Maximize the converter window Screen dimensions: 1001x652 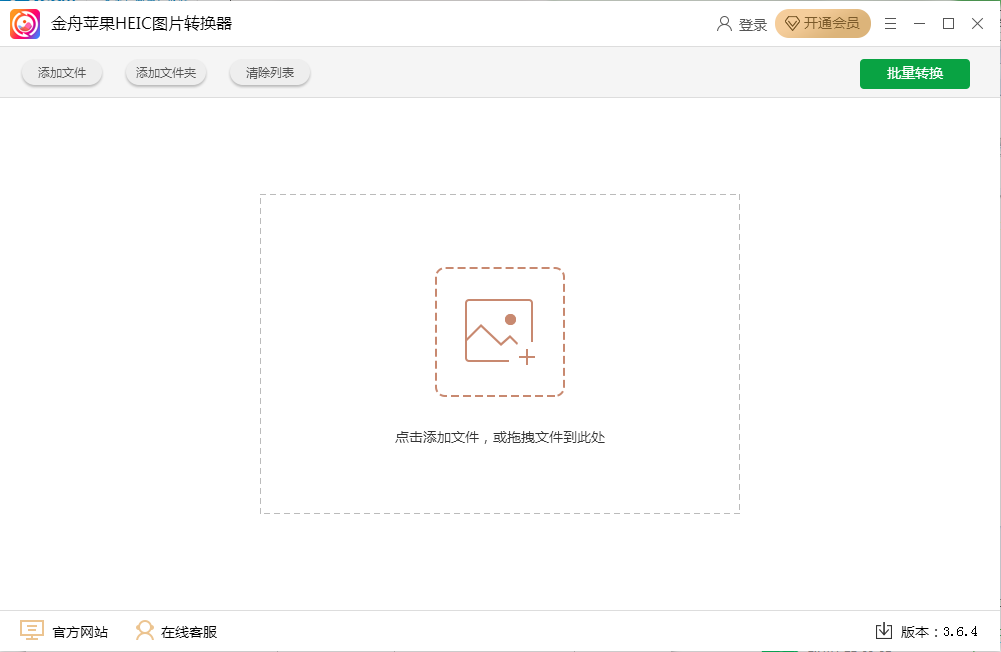(949, 24)
